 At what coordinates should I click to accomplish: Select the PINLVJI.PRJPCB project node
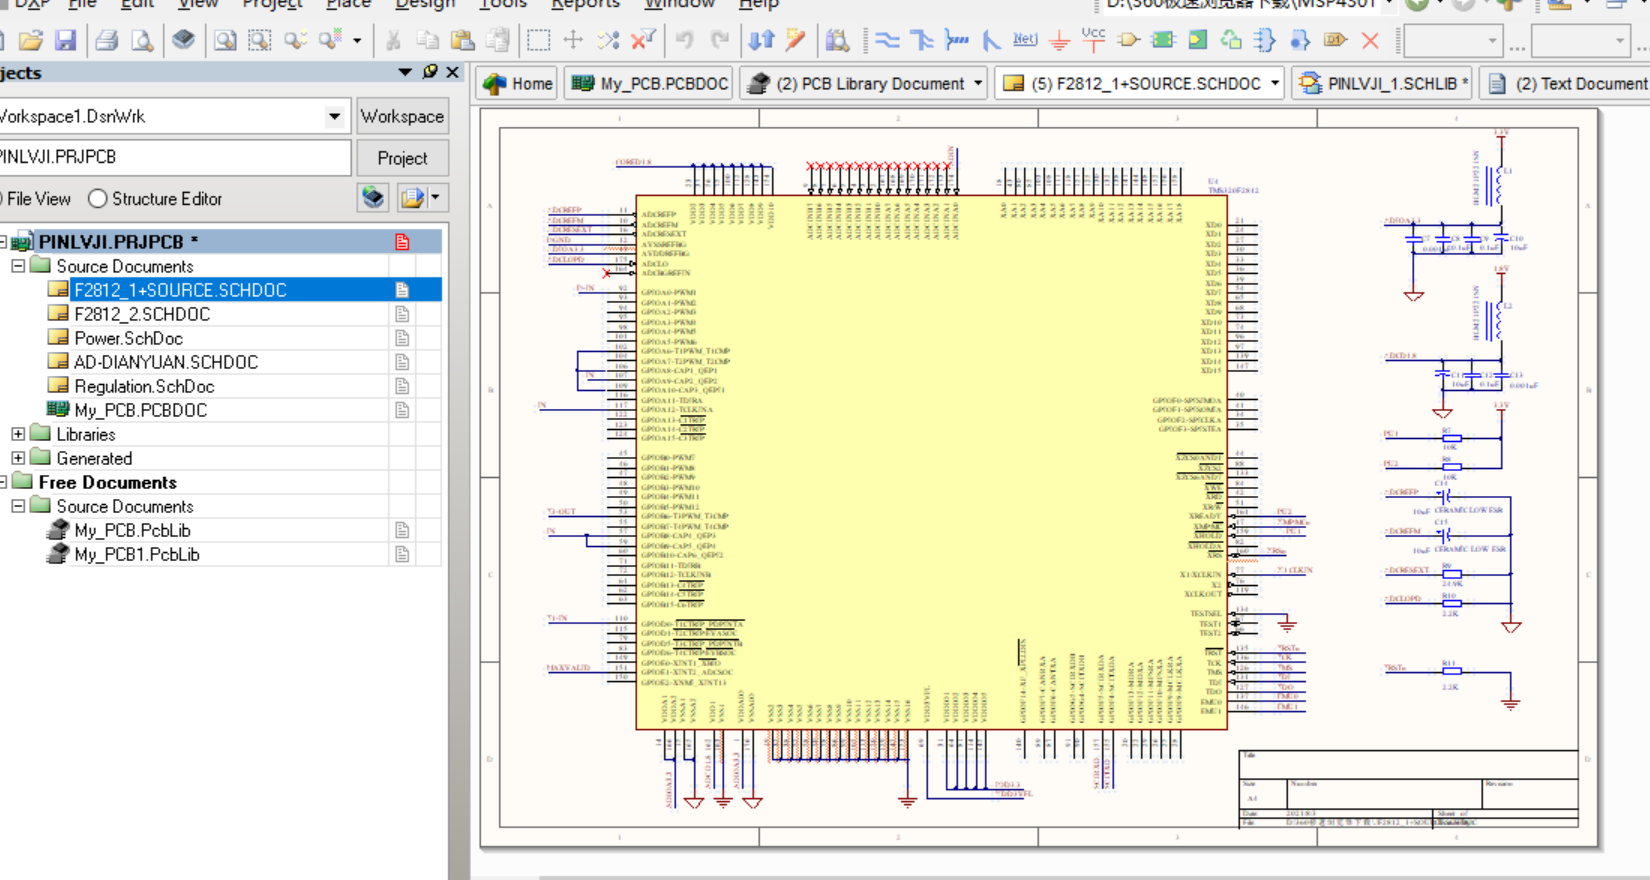(118, 242)
